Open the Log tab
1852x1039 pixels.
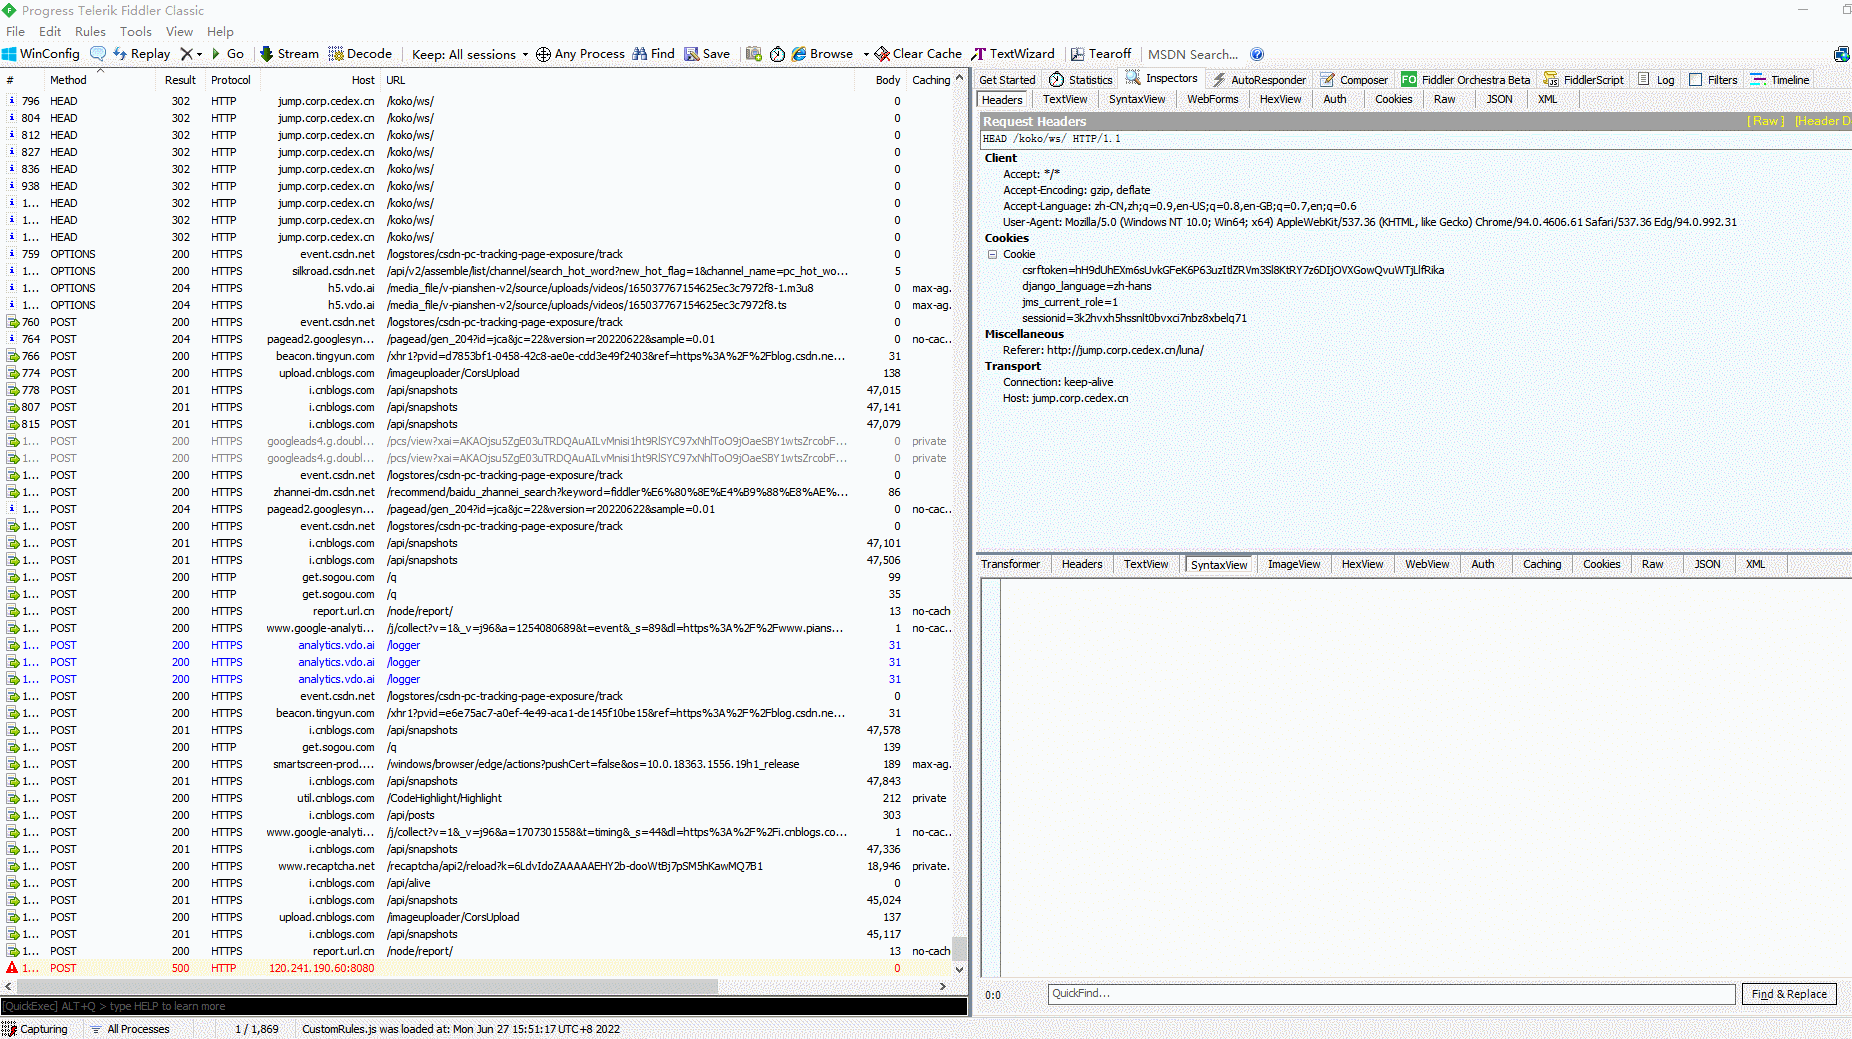(x=1656, y=80)
